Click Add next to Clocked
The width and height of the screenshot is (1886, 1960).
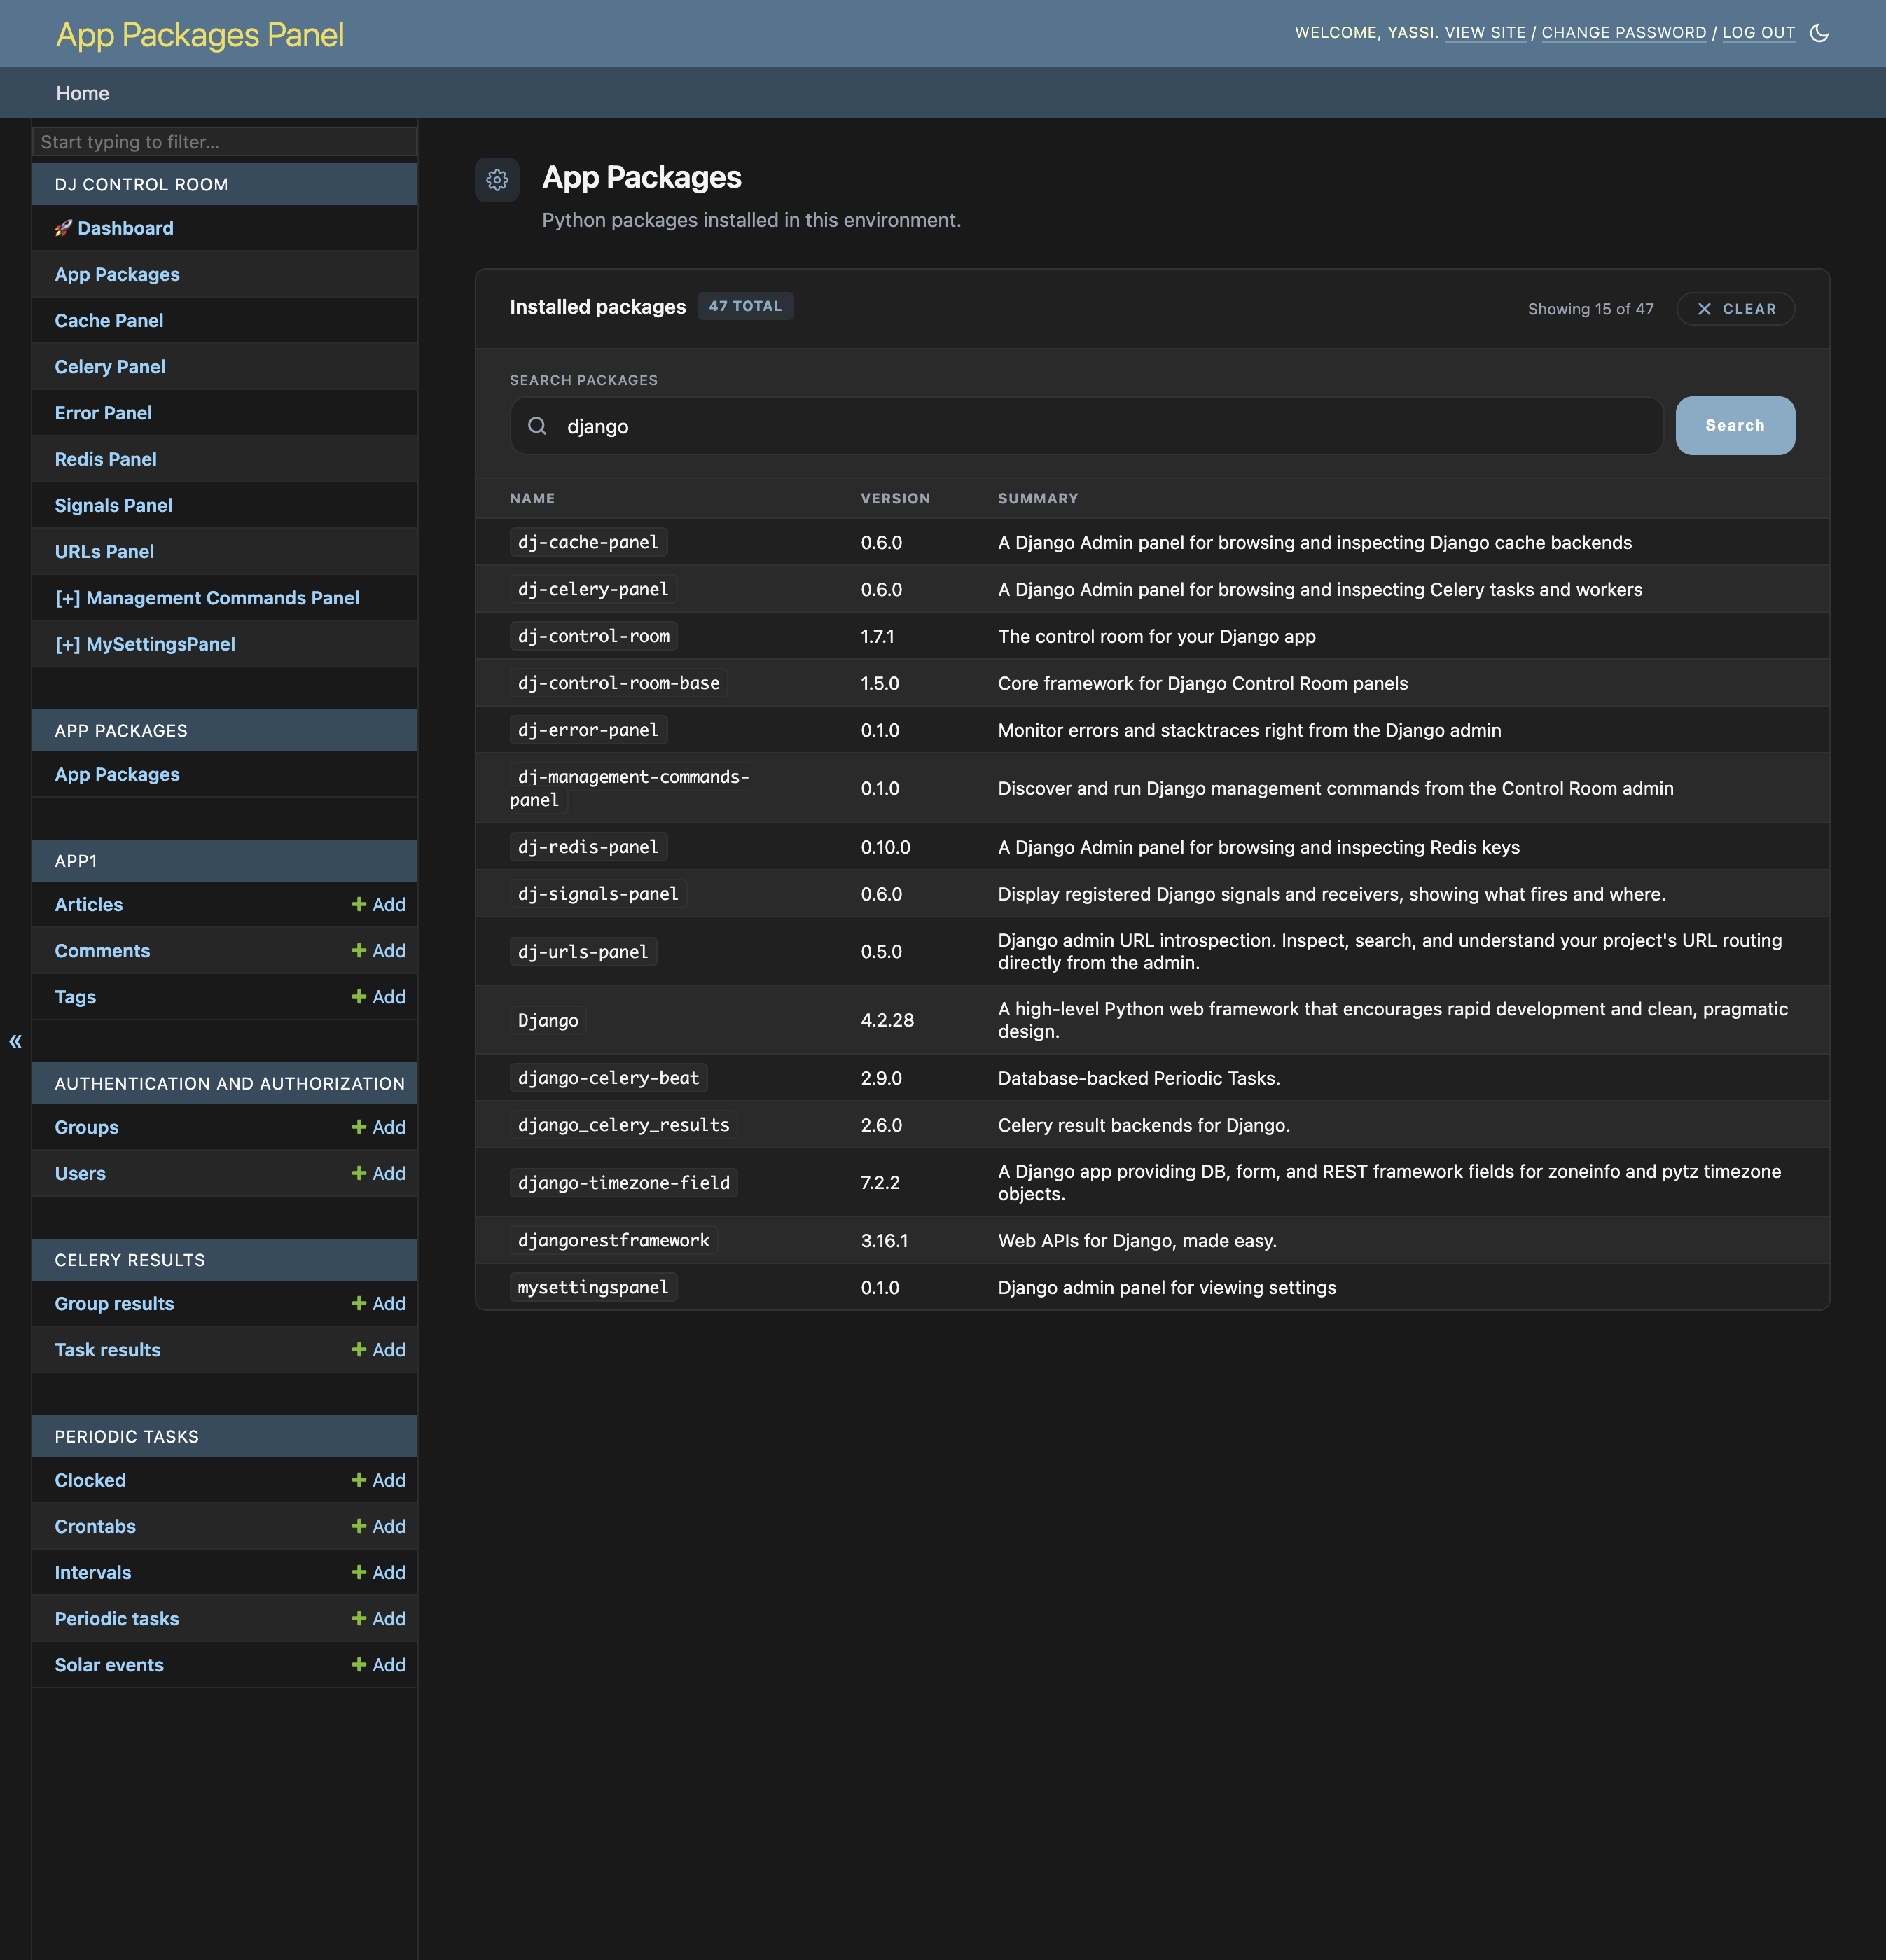click(379, 1480)
